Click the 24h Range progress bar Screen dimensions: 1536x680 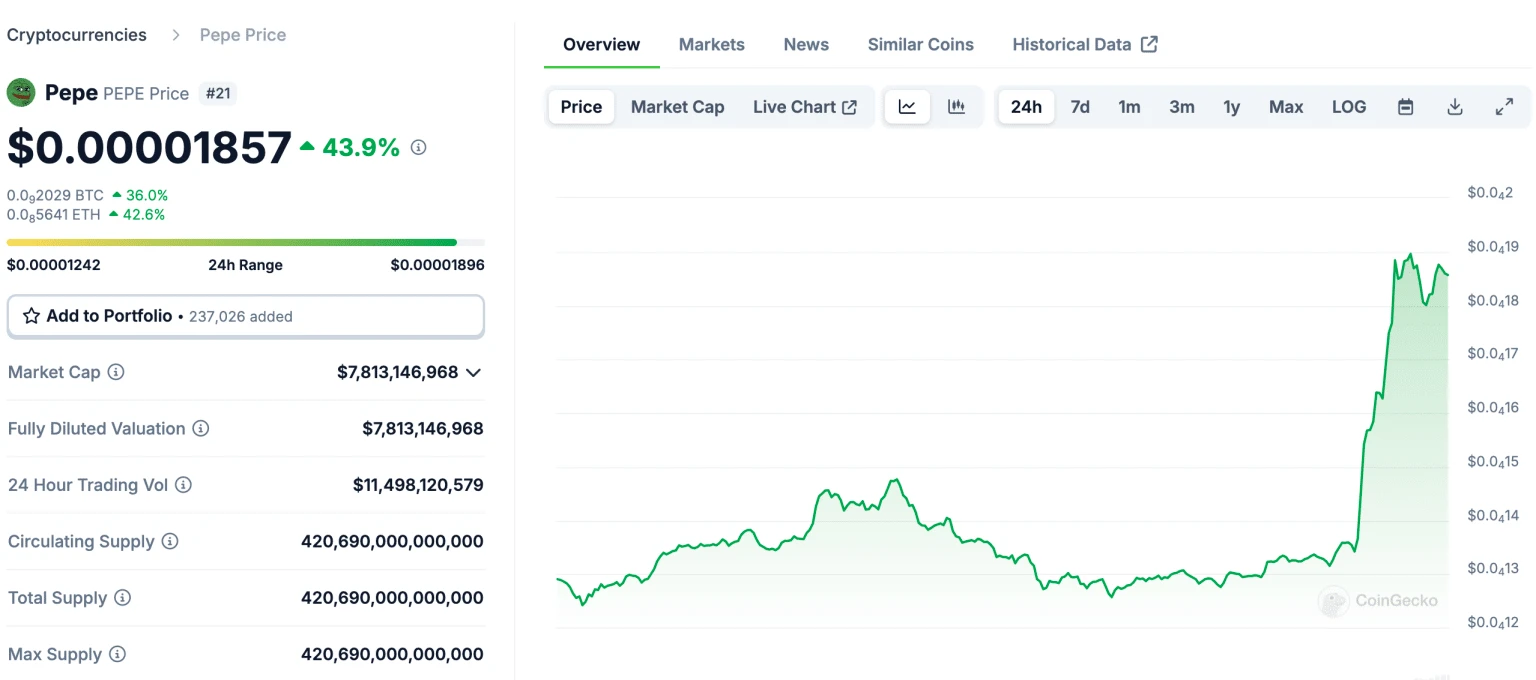tap(246, 242)
